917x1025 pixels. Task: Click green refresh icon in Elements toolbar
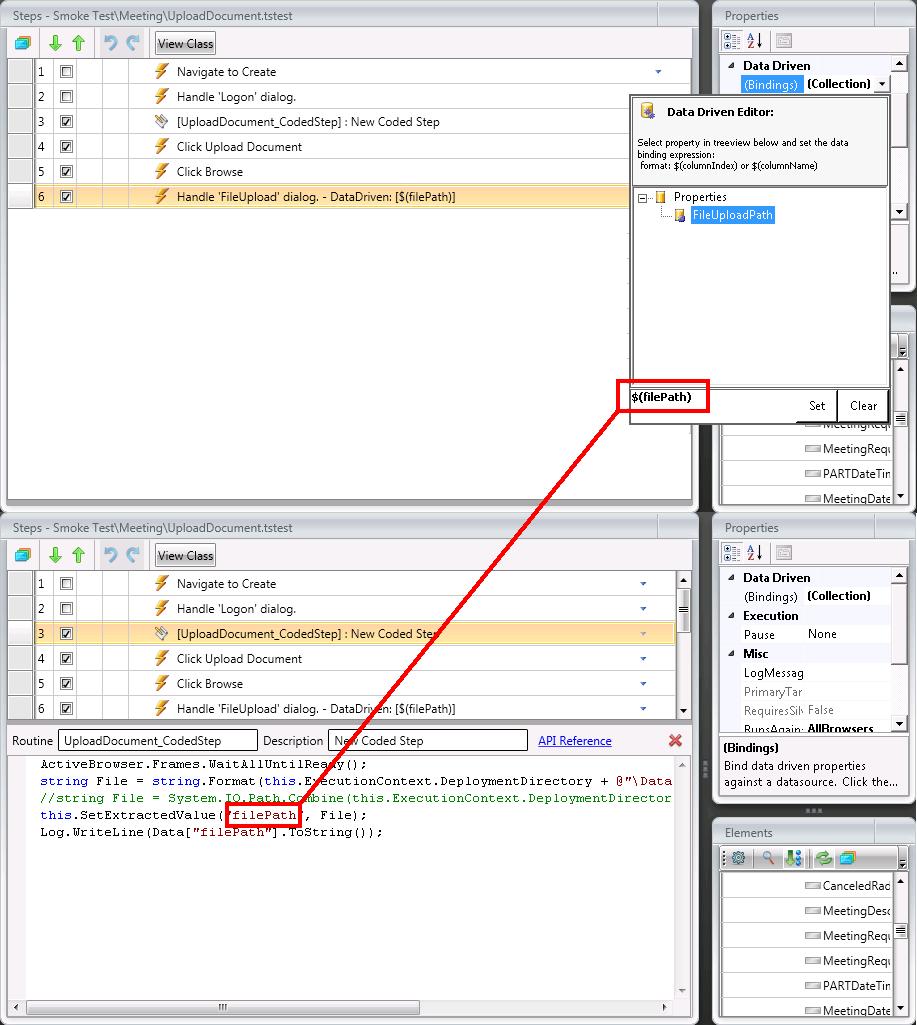tap(824, 858)
